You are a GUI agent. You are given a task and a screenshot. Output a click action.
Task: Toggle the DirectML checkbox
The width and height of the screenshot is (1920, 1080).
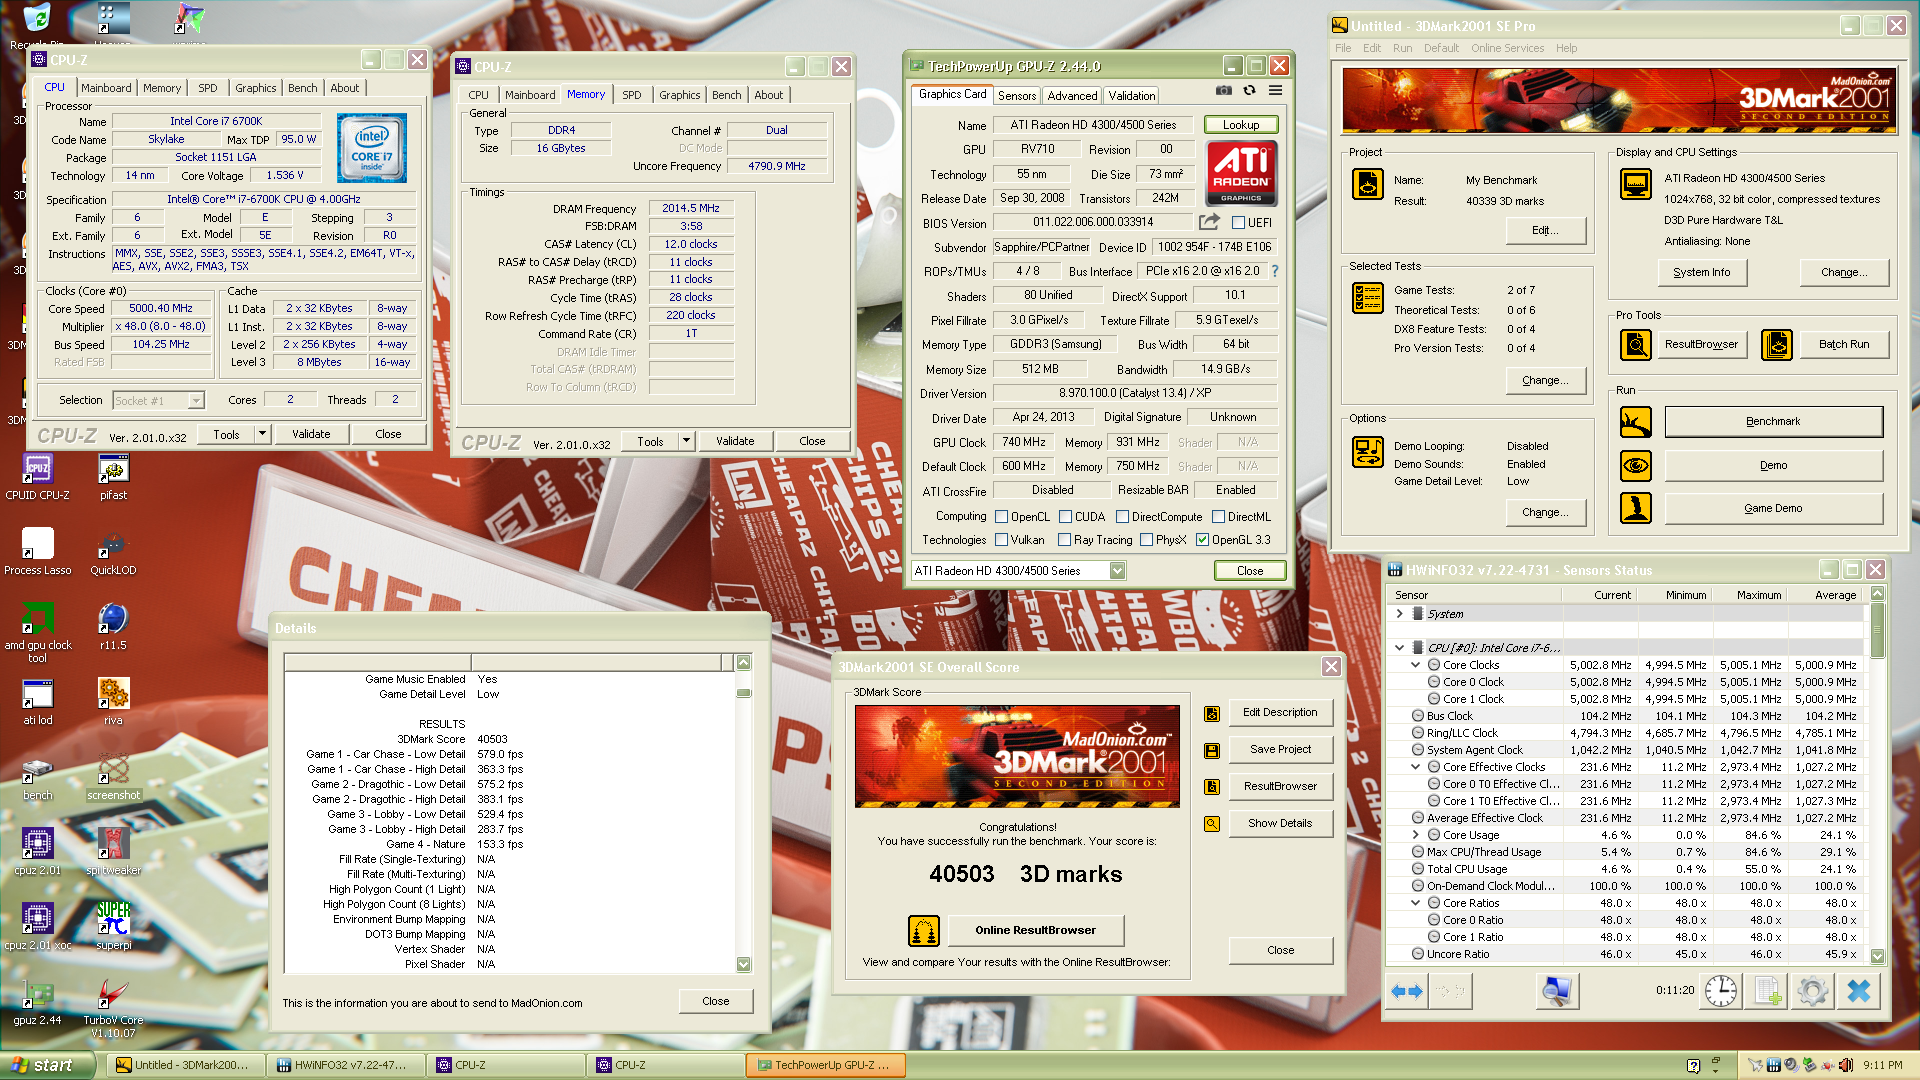tap(1218, 517)
